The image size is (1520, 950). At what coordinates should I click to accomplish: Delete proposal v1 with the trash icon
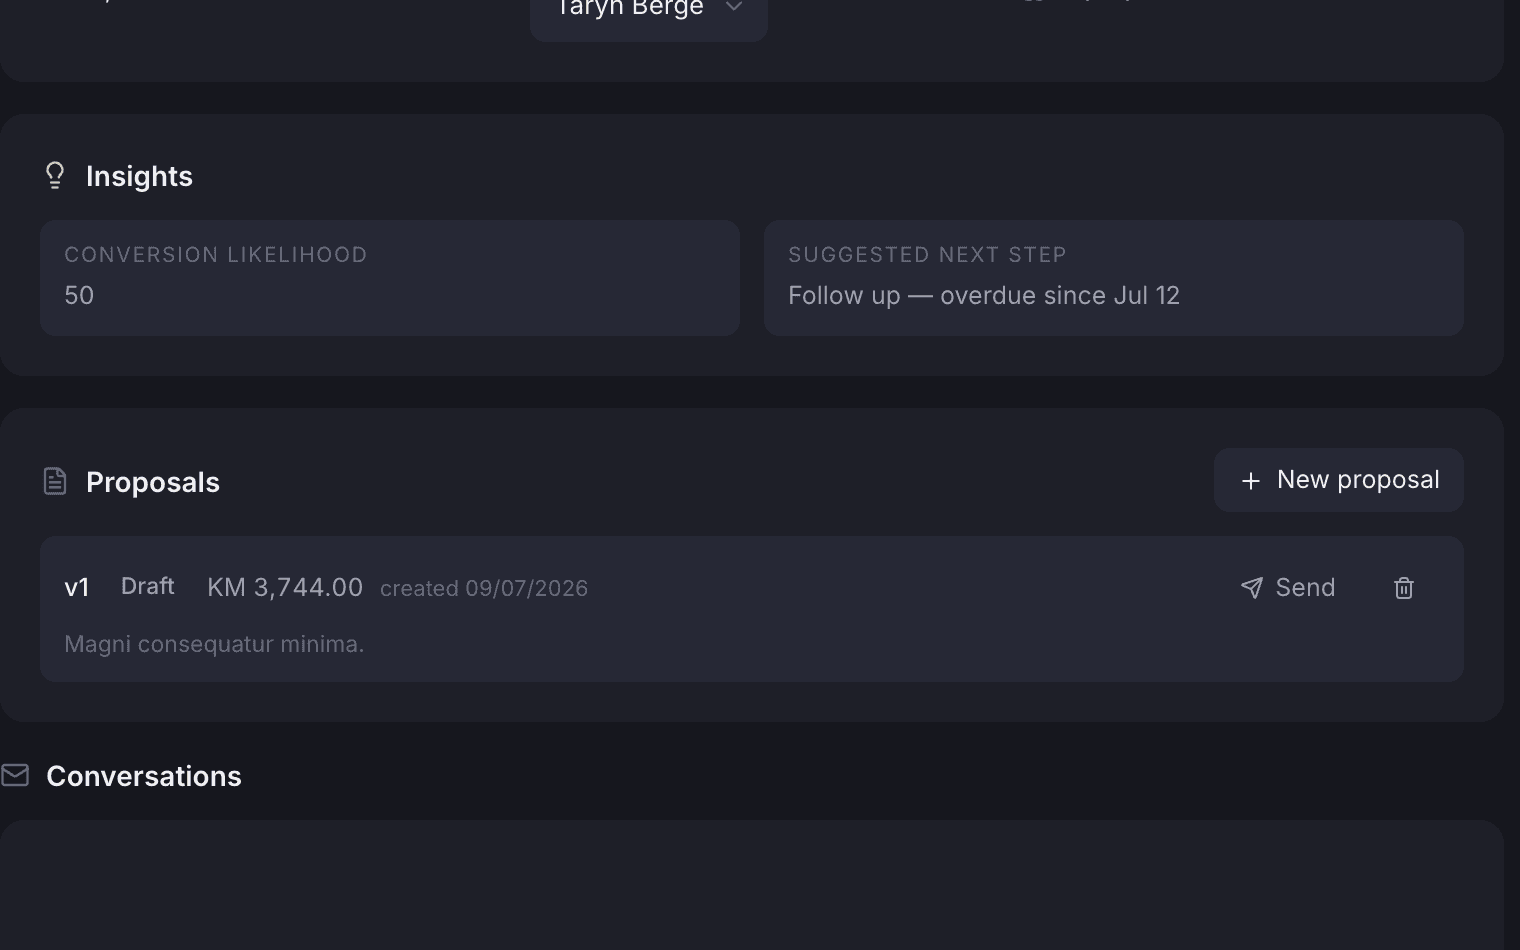point(1404,588)
